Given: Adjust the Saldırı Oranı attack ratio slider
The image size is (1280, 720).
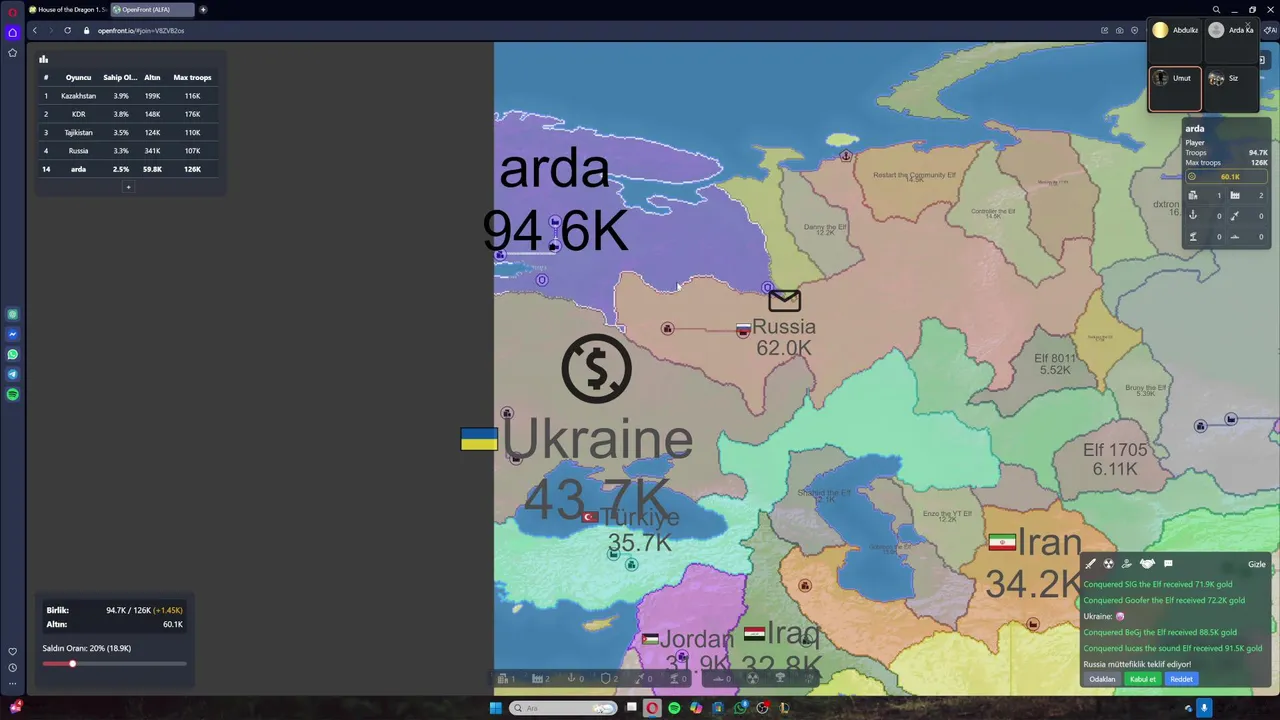Looking at the screenshot, I should (114, 663).
